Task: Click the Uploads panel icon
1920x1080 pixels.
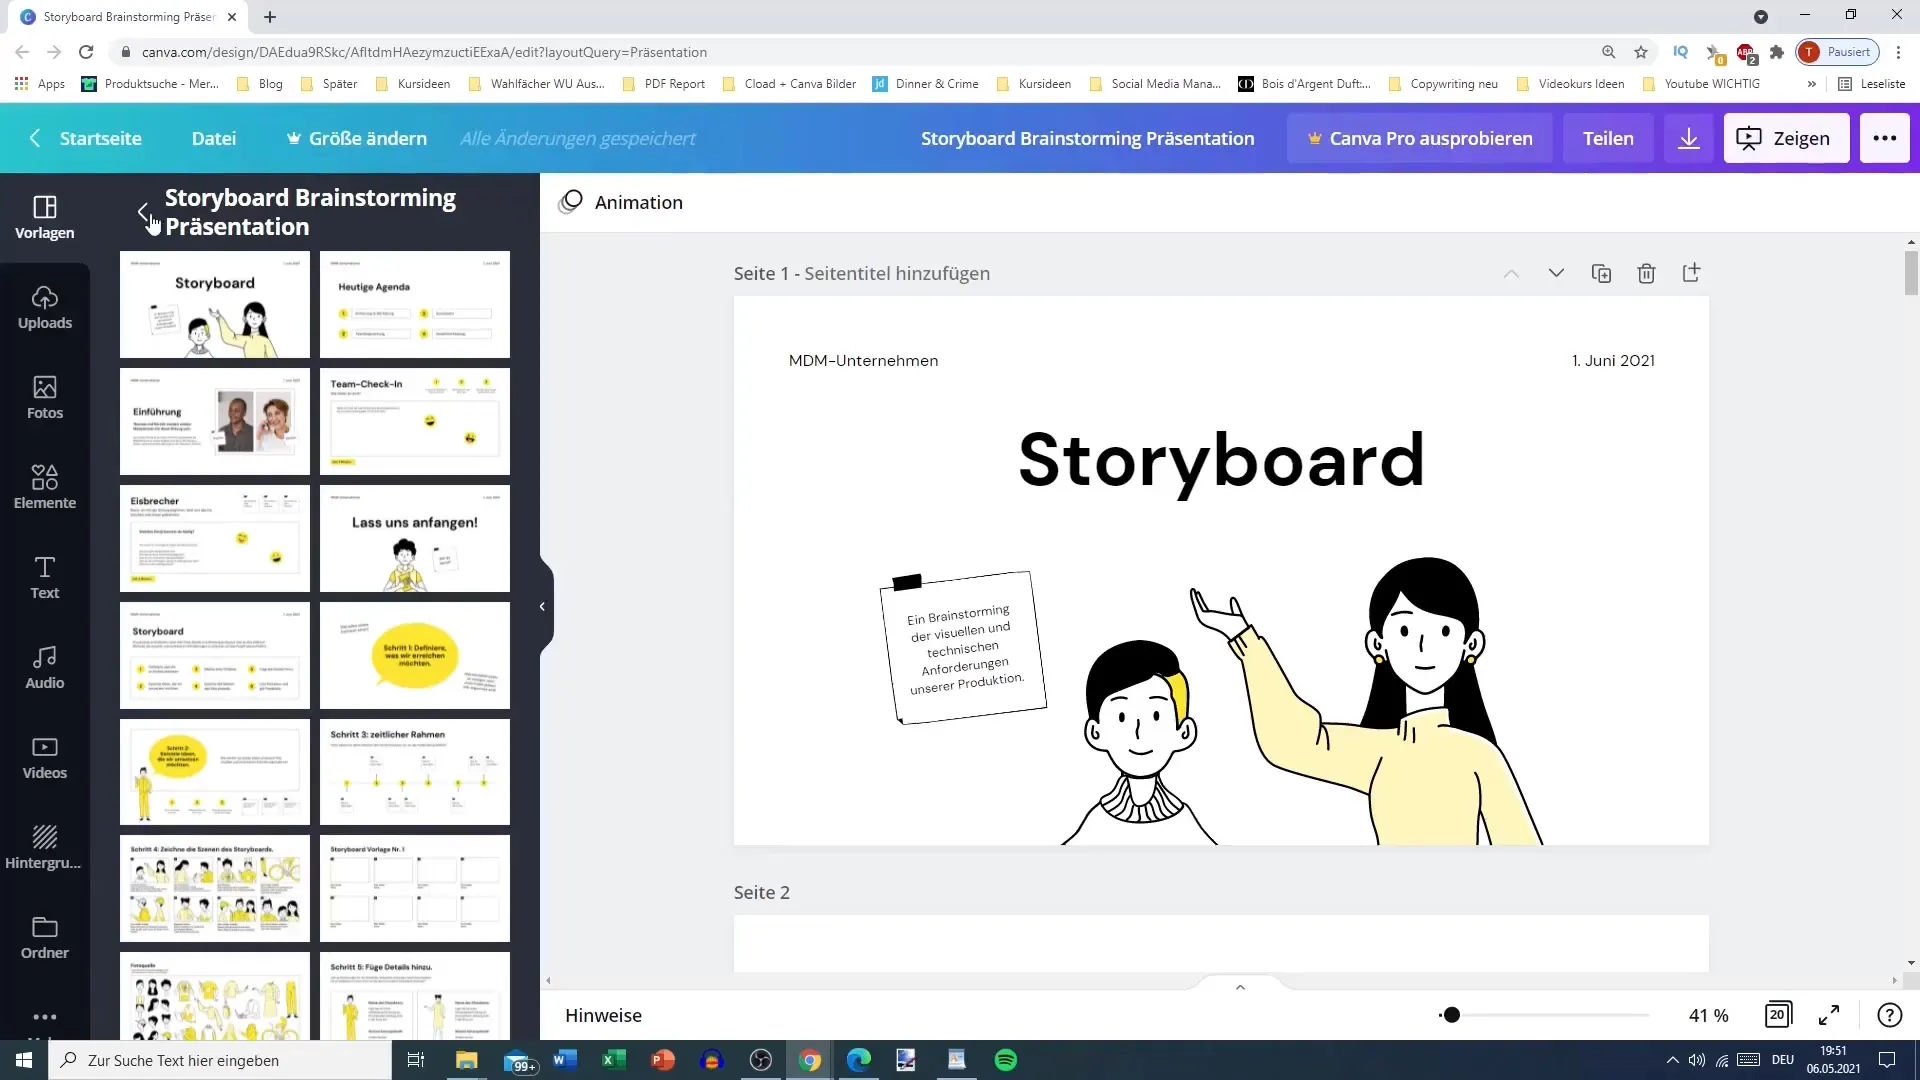Action: (45, 307)
